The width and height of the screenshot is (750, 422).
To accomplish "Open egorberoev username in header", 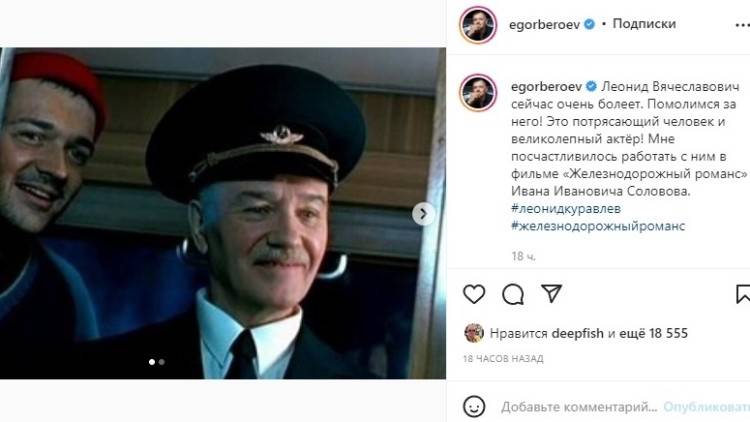I will click(x=544, y=24).
